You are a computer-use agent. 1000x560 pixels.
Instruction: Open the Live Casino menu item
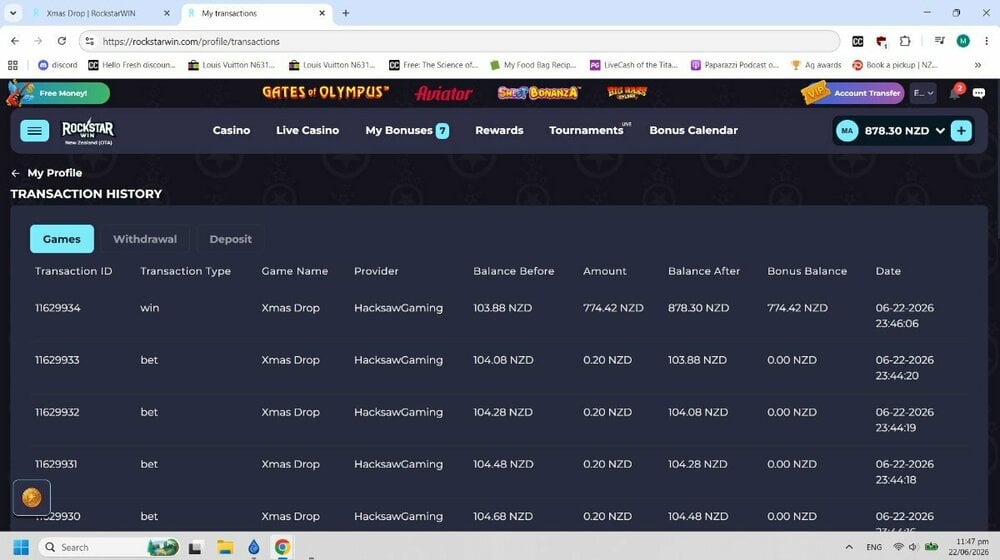click(307, 130)
